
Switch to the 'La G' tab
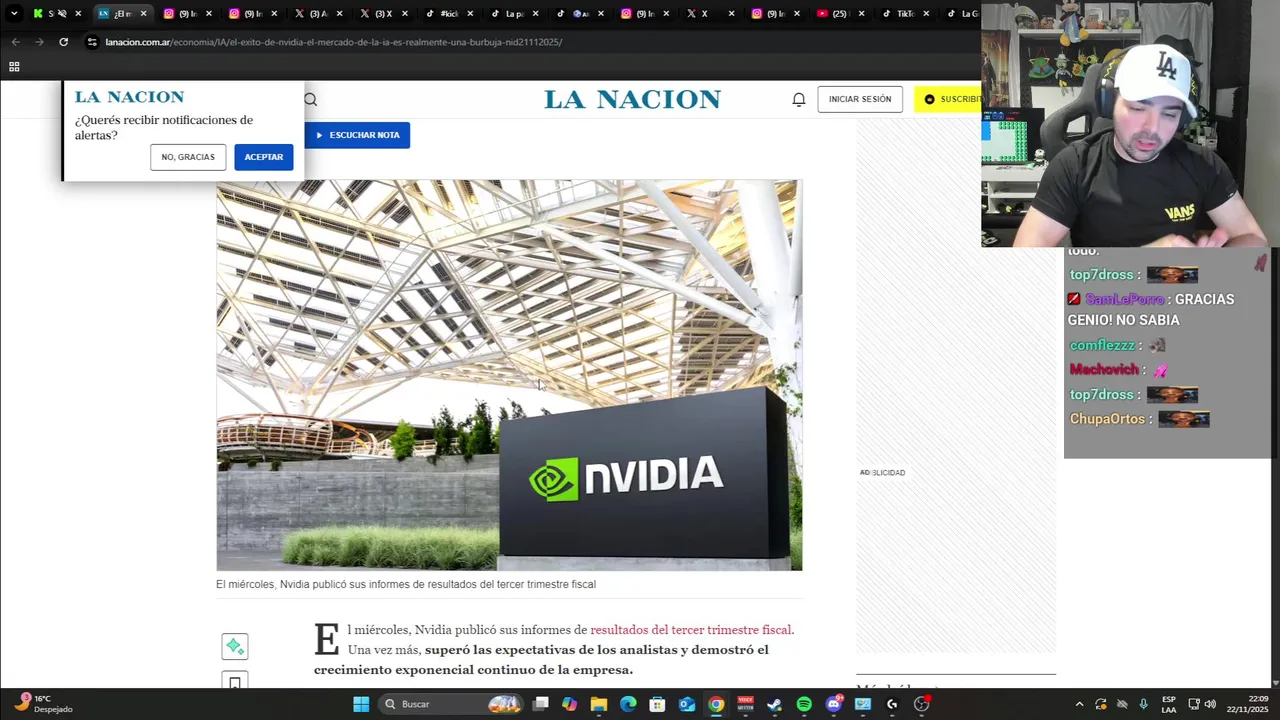point(963,14)
